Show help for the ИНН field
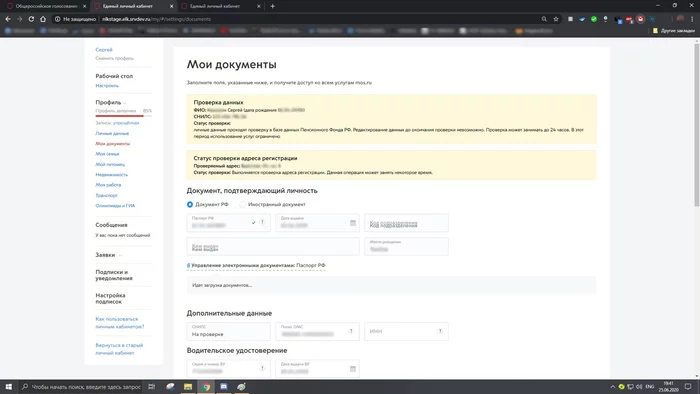Viewport: 700px width, 394px height. pos(440,331)
